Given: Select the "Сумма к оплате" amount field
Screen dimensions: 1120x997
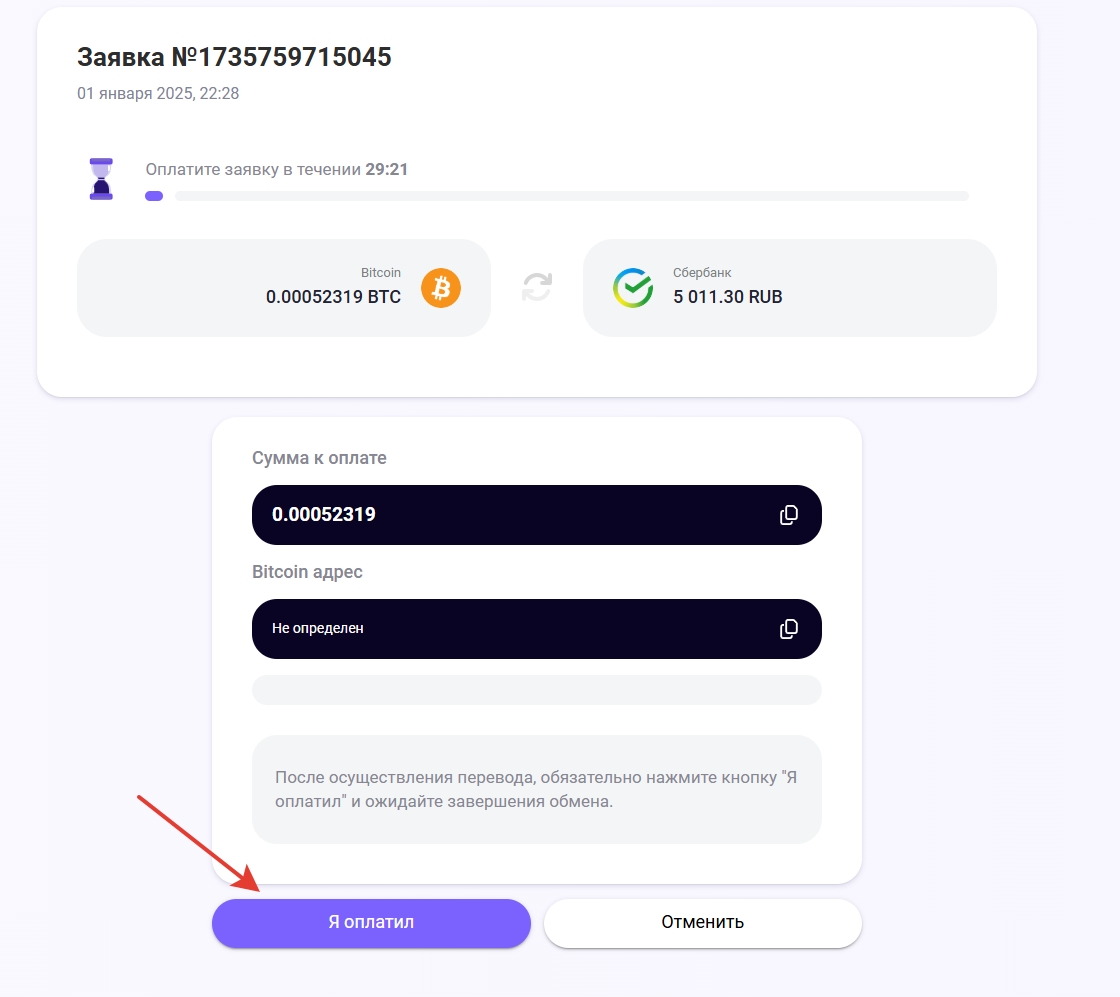Looking at the screenshot, I should (x=510, y=515).
